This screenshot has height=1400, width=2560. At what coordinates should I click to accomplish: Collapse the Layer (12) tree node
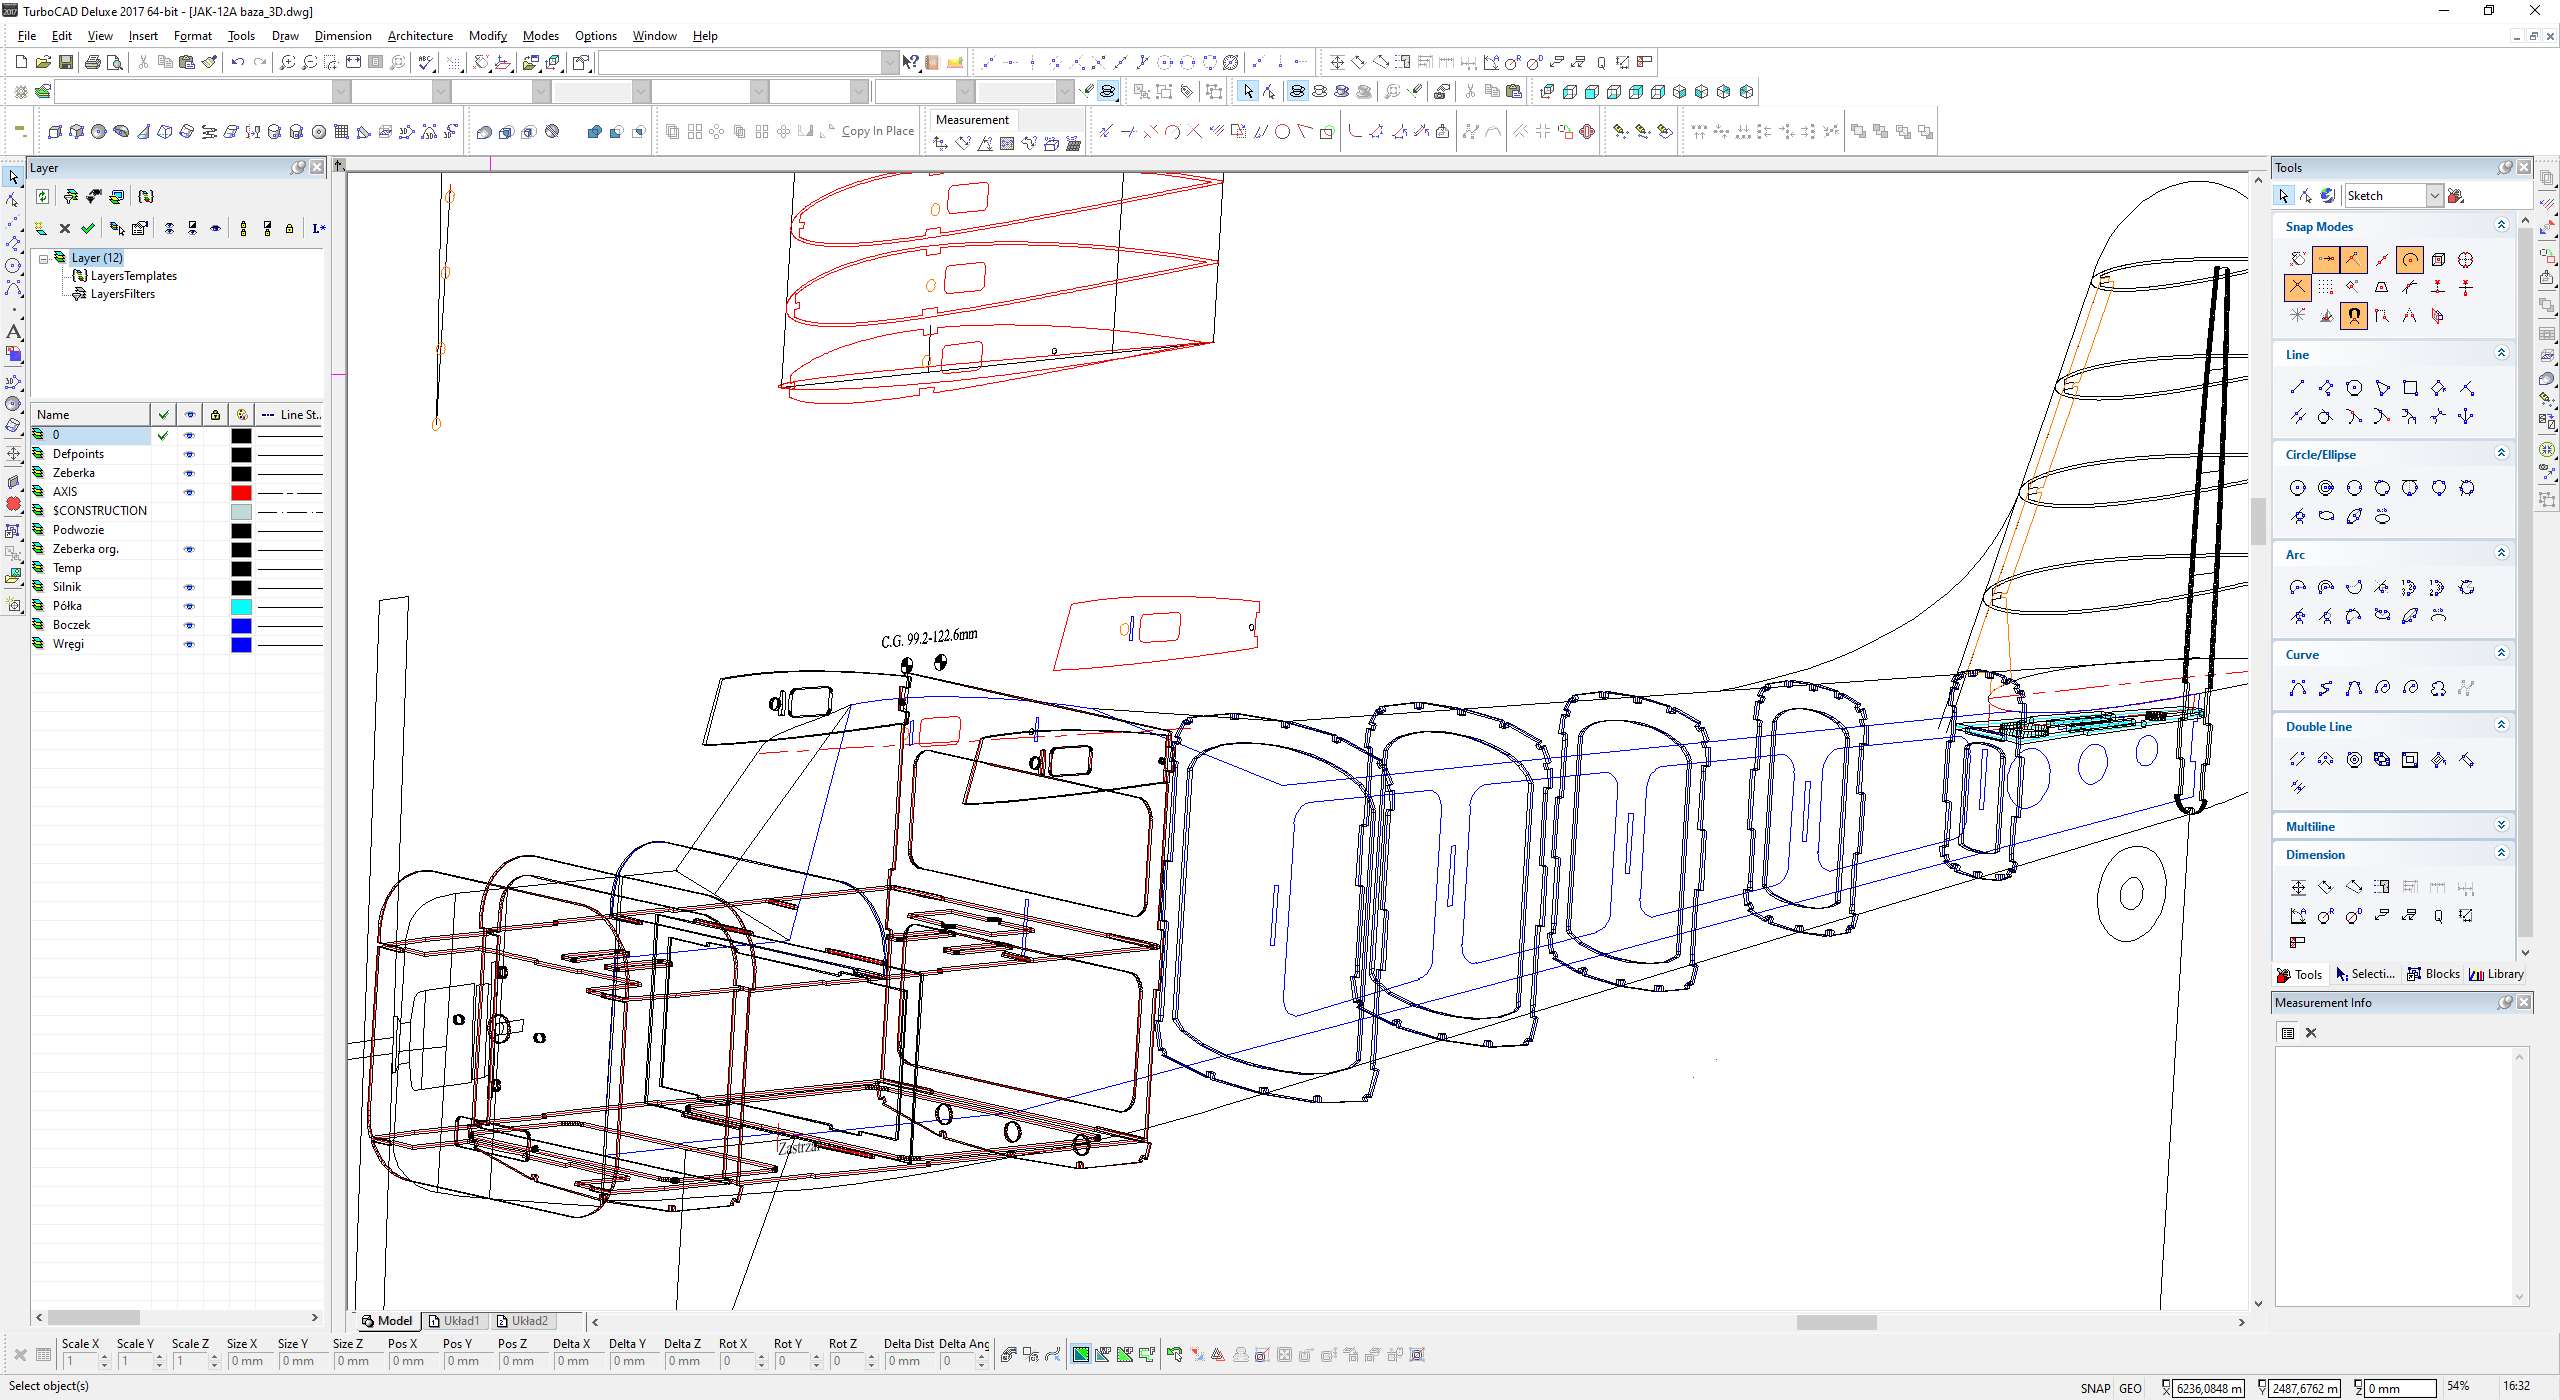point(44,258)
